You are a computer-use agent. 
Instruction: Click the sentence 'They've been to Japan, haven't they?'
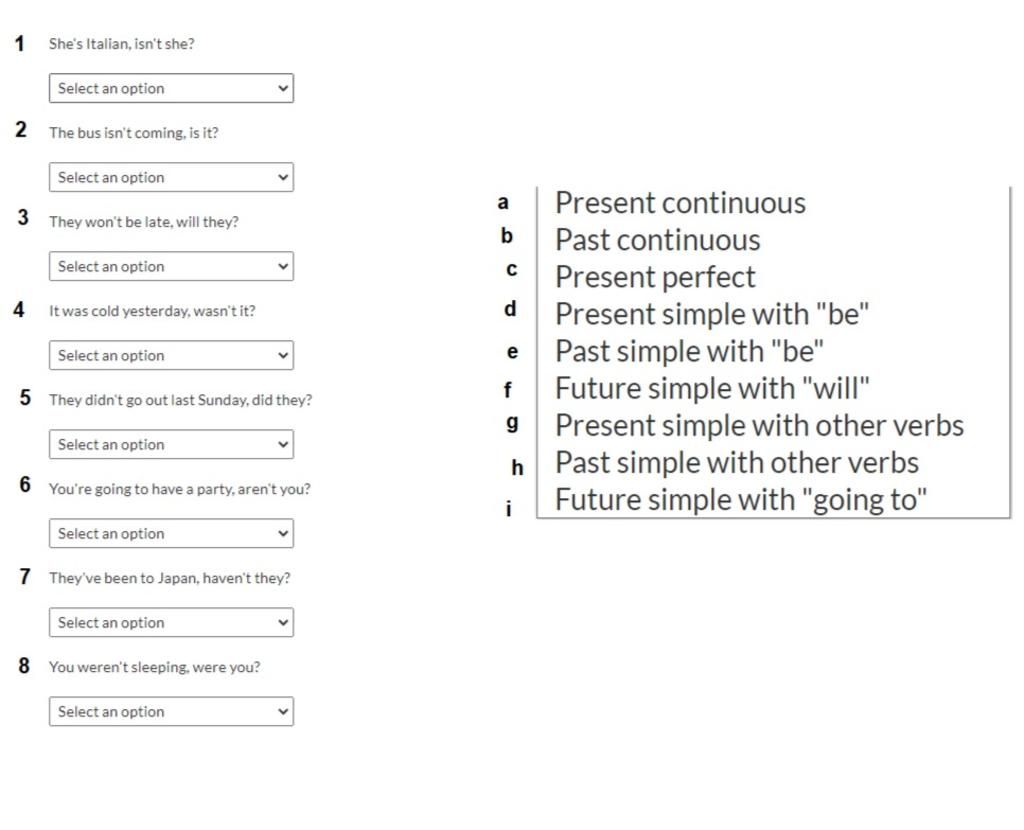170,578
